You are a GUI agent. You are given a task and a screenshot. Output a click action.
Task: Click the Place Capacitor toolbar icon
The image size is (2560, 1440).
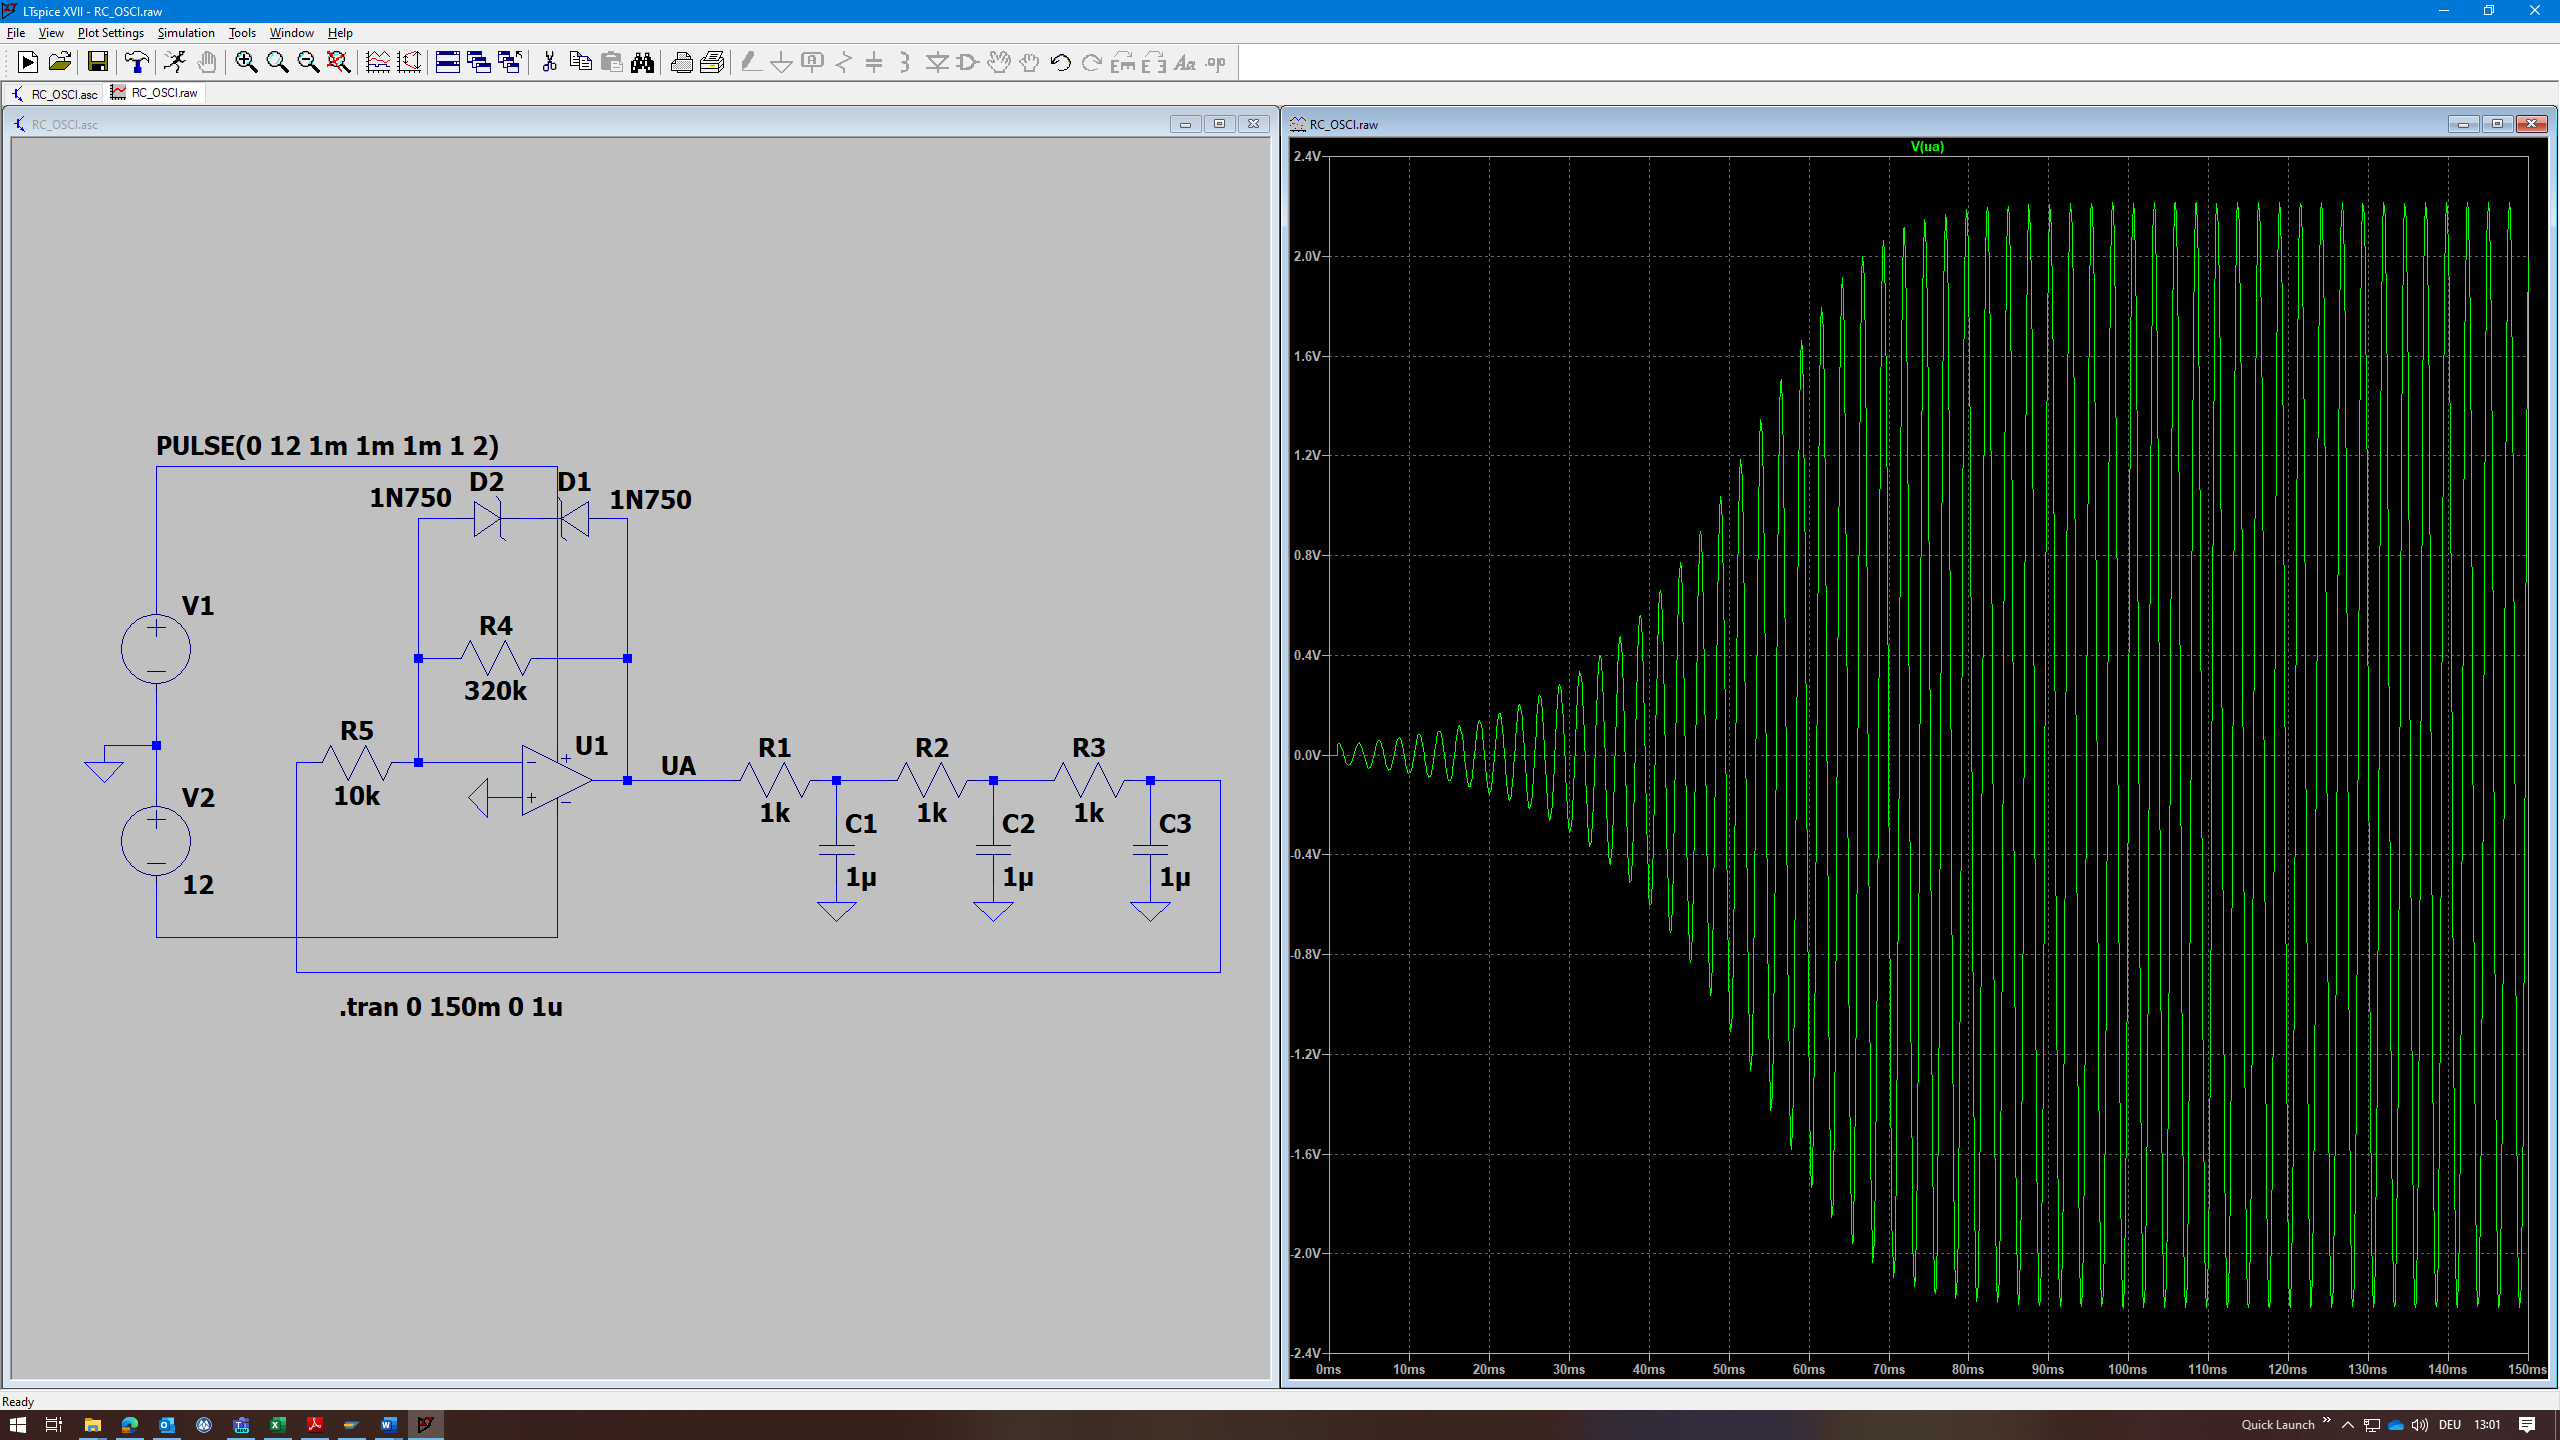point(874,62)
